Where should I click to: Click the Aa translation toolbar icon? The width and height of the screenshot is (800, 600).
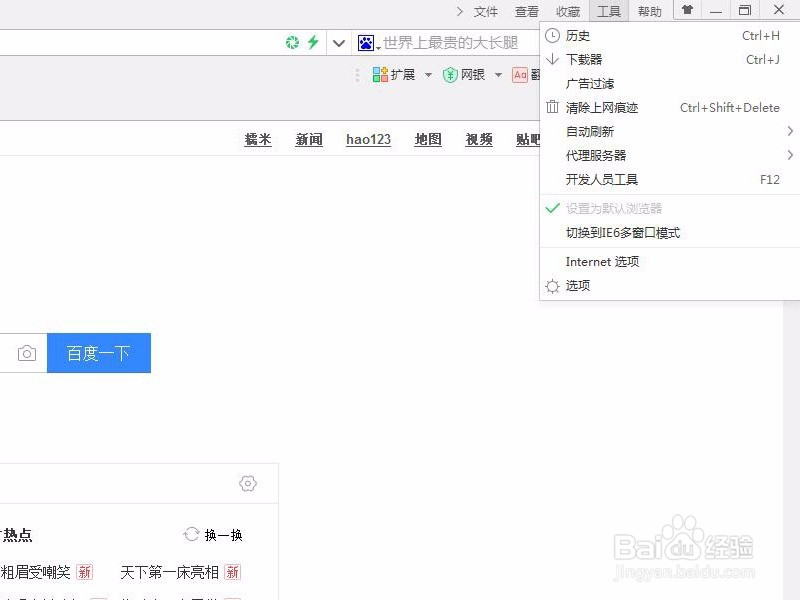click(x=520, y=74)
